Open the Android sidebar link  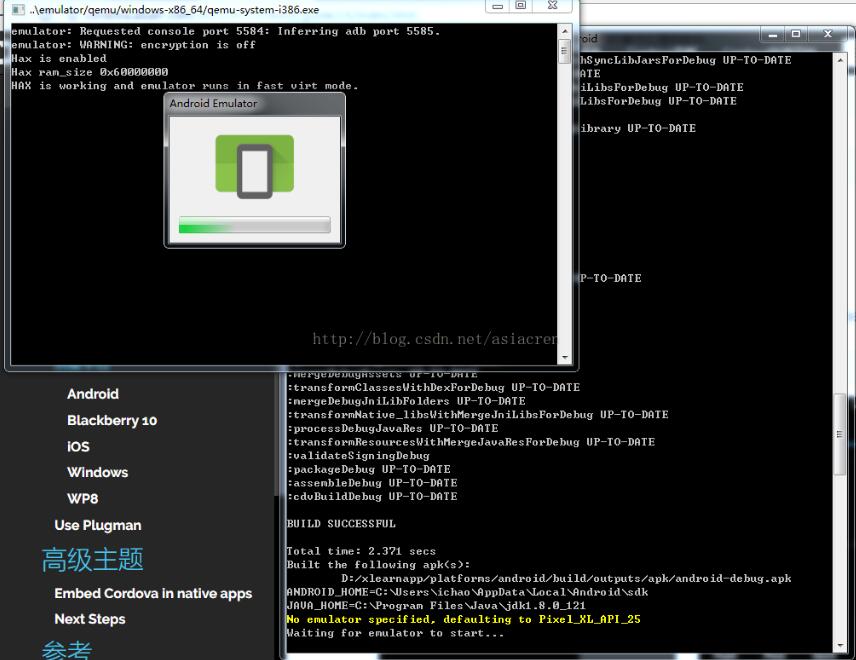pos(93,394)
